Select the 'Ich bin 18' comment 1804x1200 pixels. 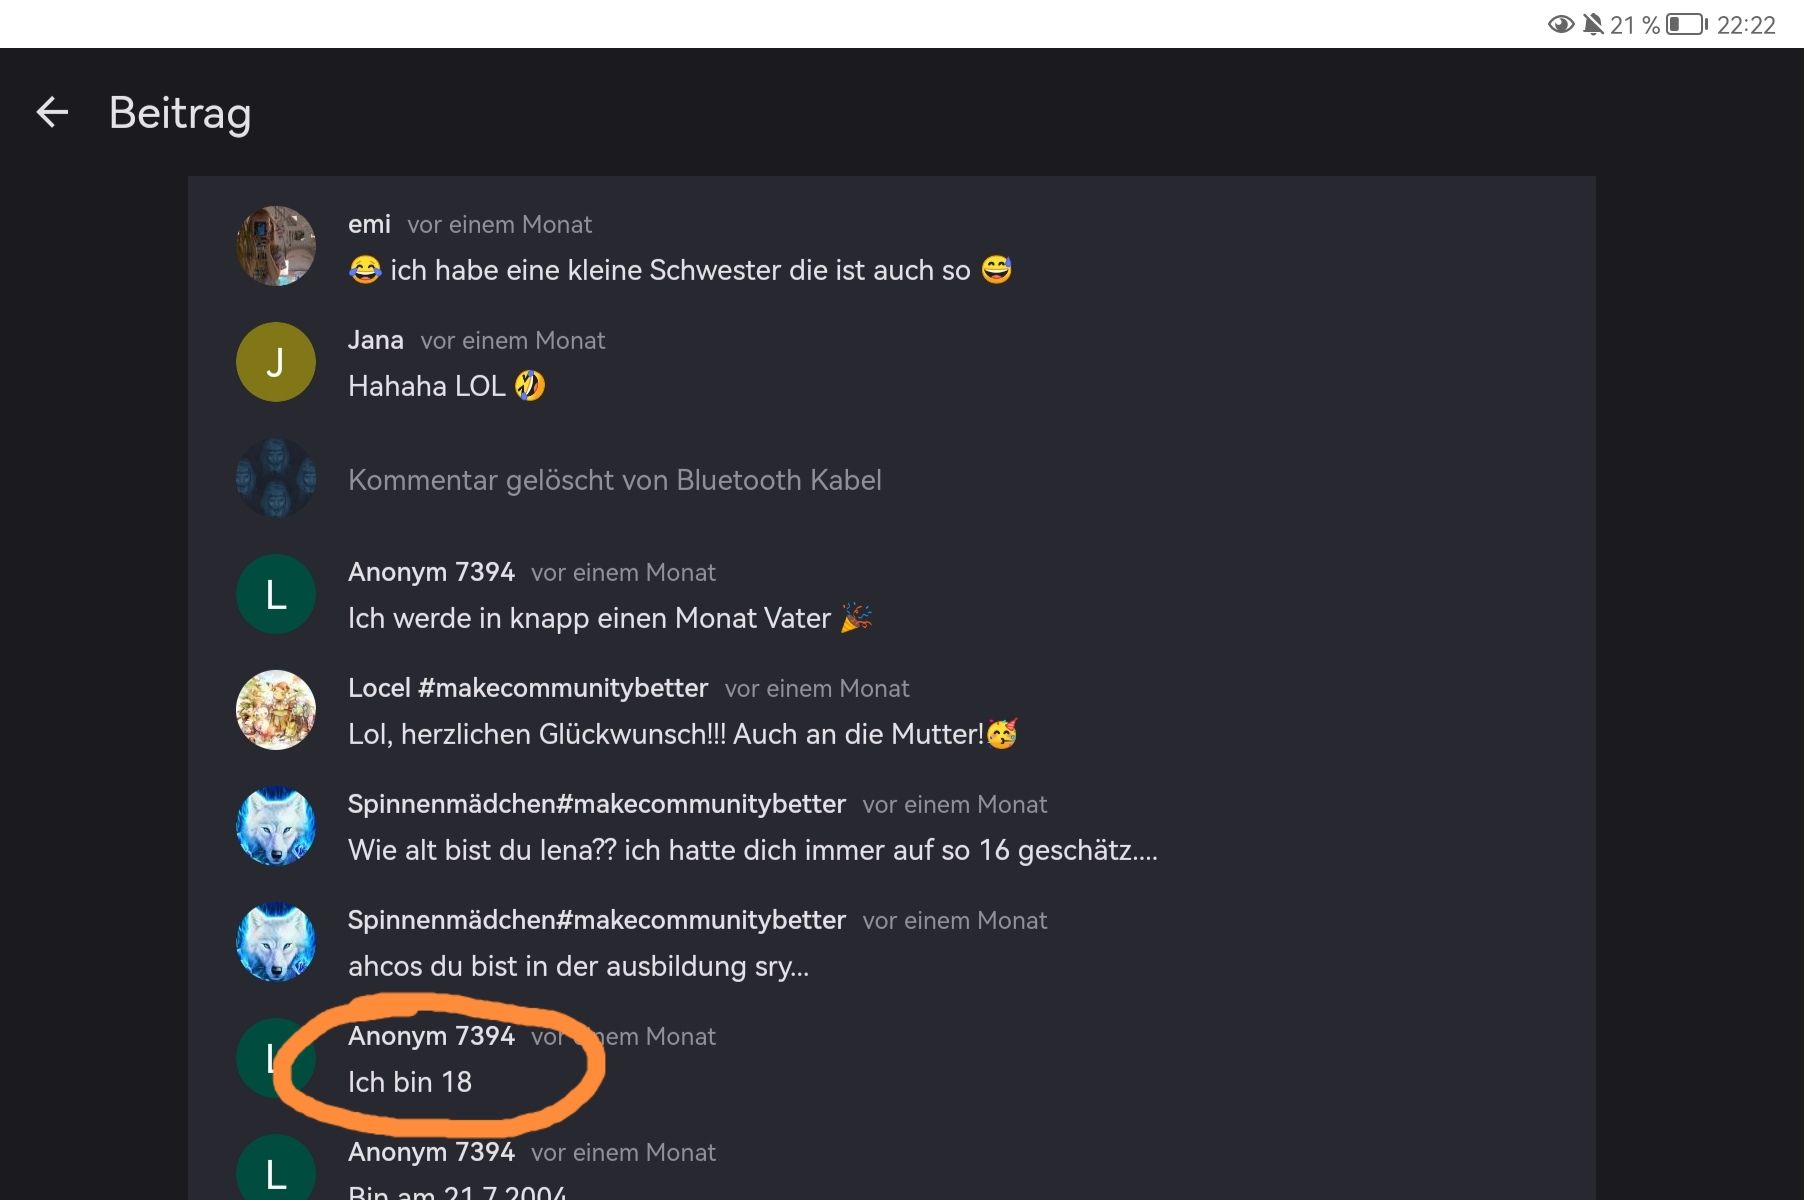(410, 1082)
